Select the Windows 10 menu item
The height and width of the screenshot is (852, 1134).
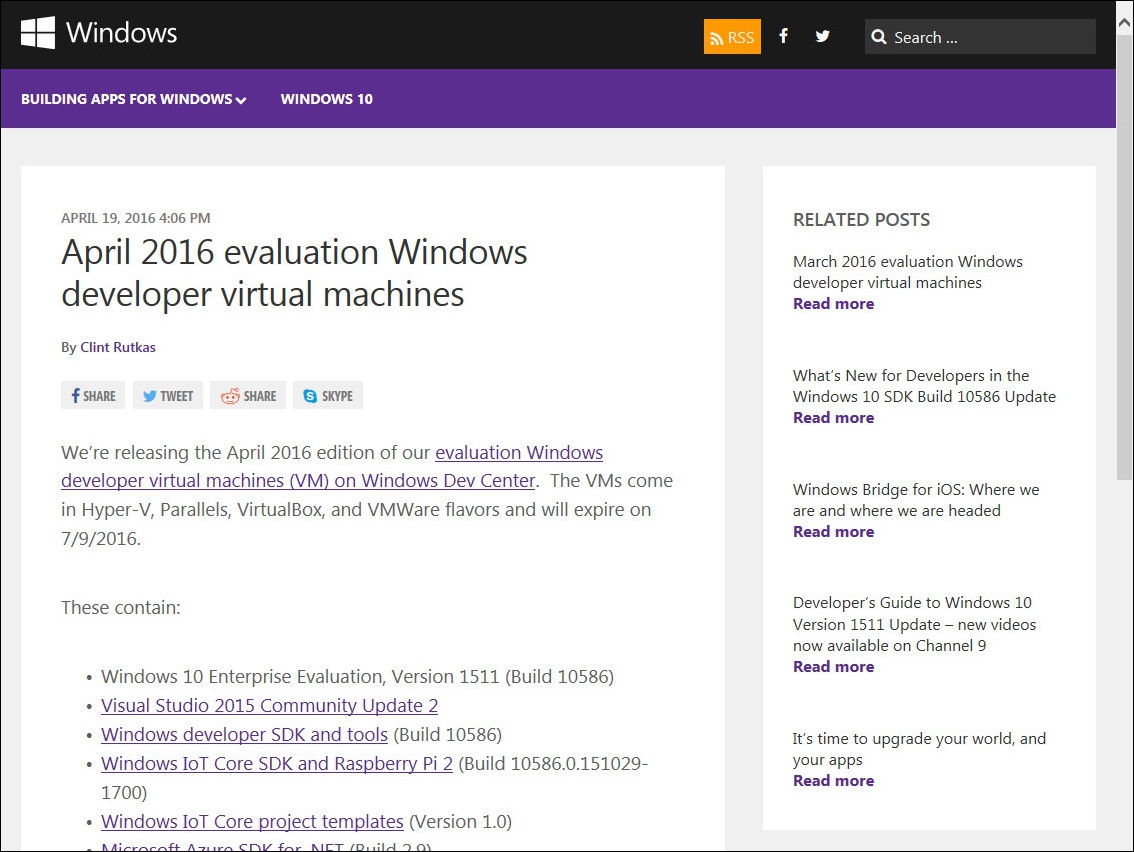pos(326,98)
